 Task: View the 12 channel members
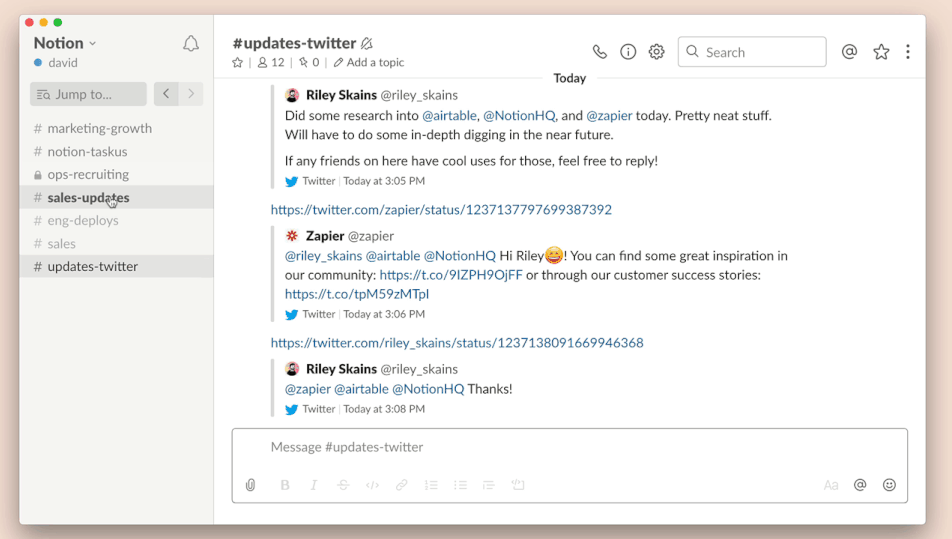(x=271, y=63)
